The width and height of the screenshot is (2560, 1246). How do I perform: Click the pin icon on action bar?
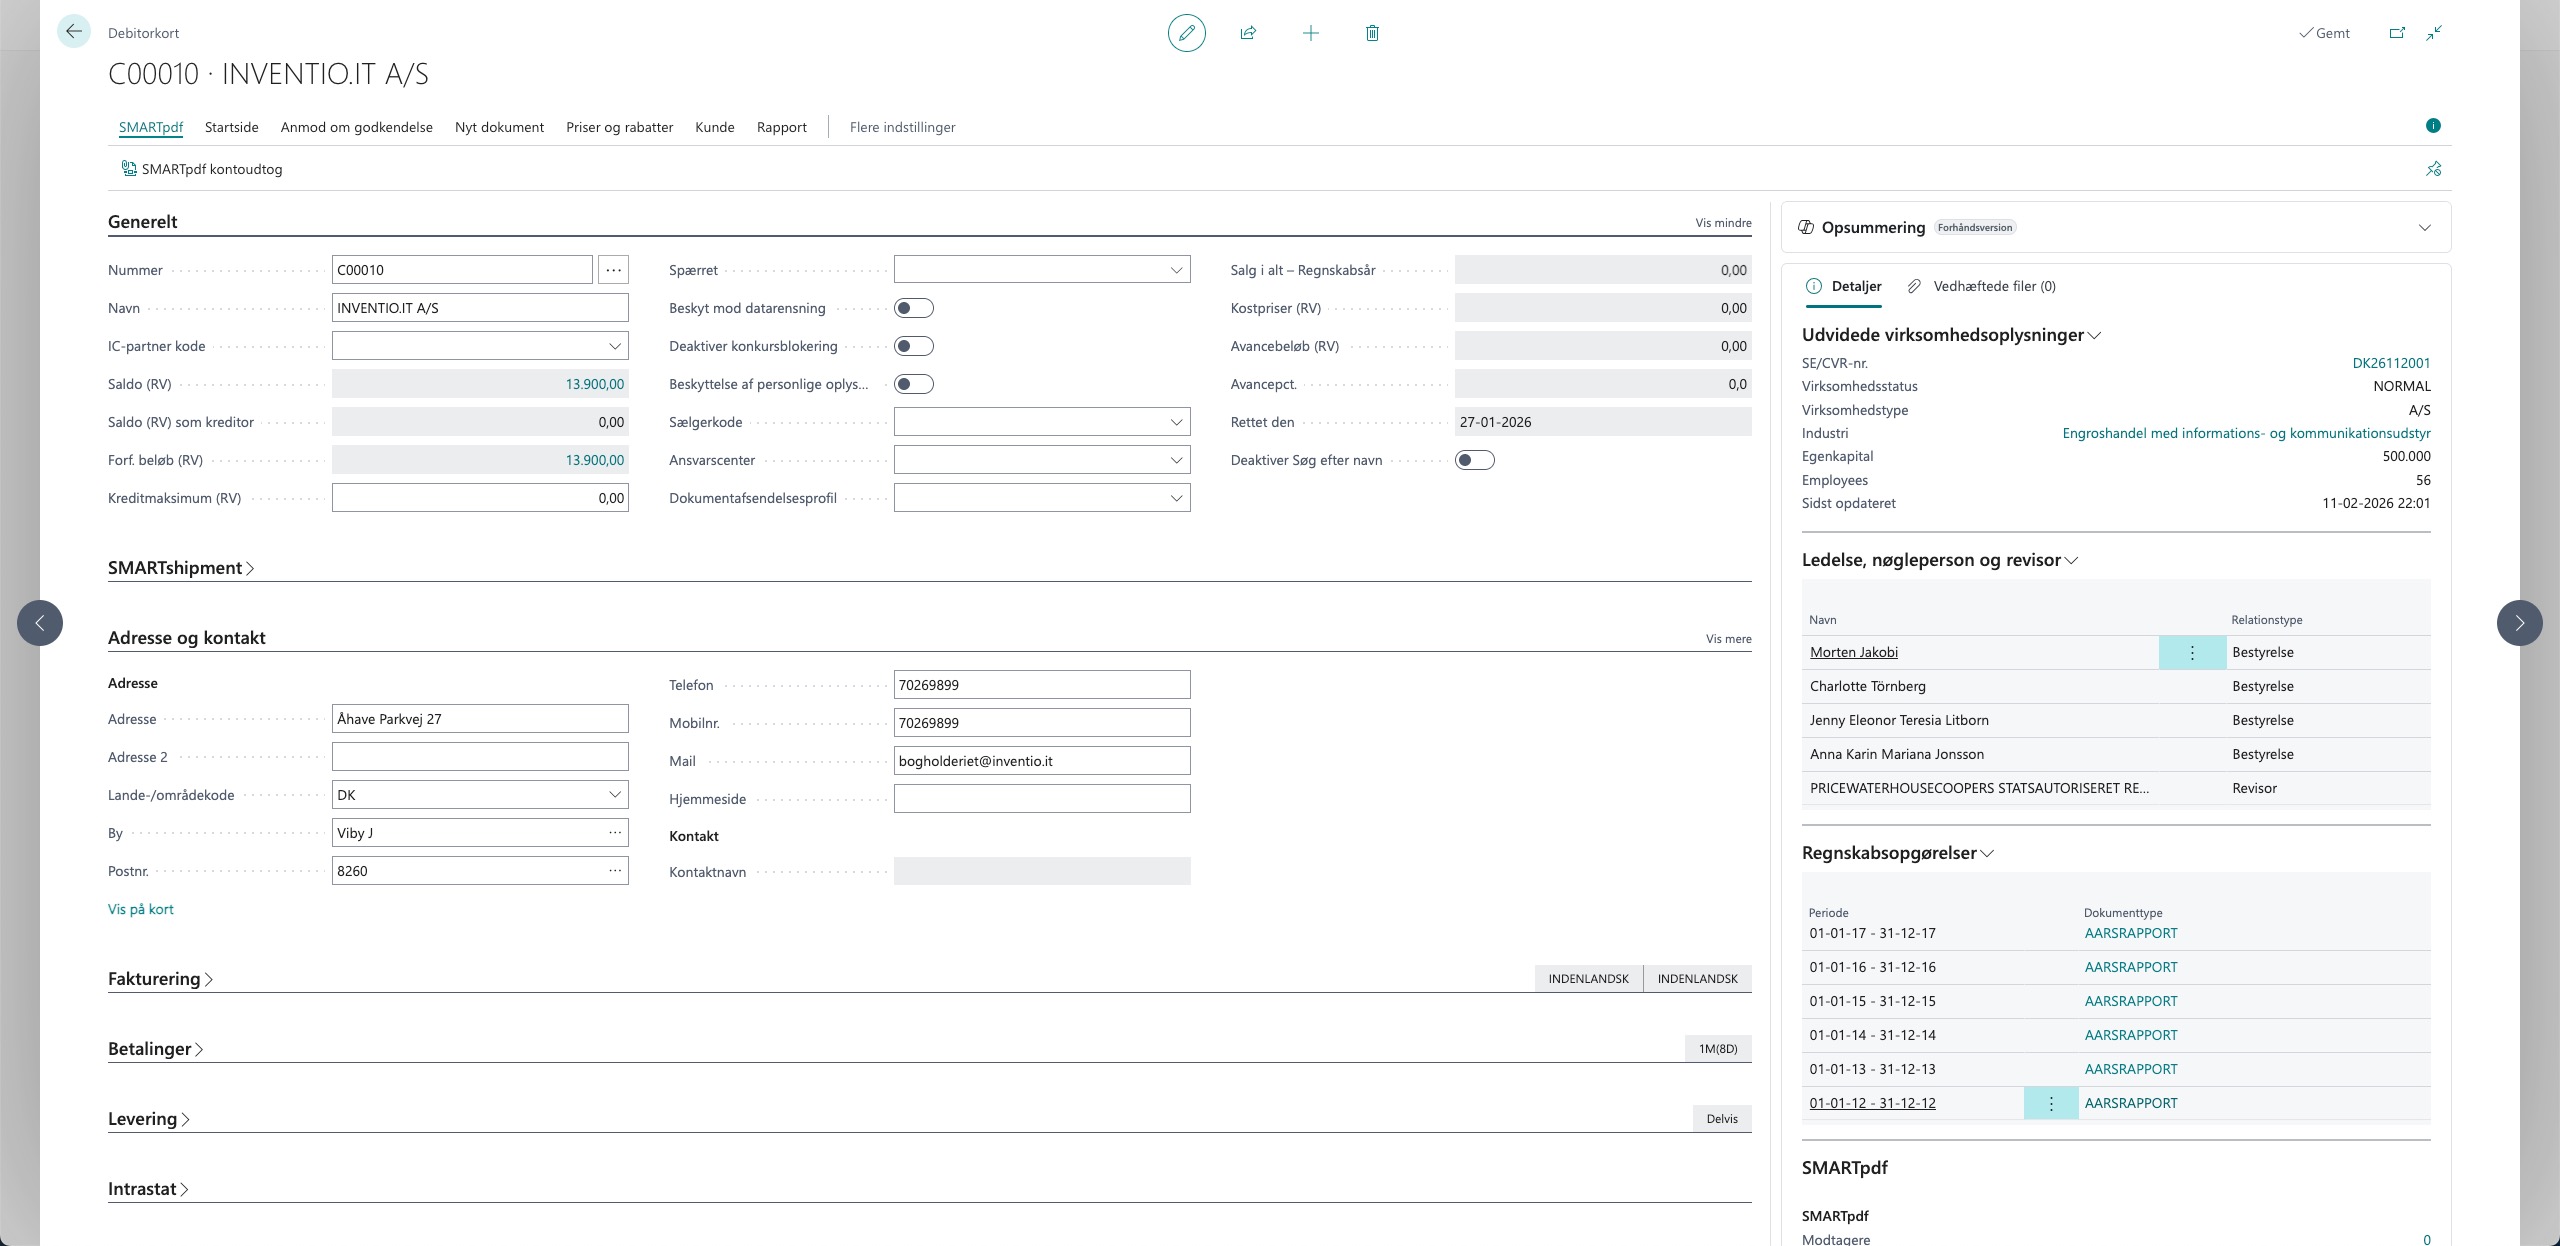(x=2433, y=169)
